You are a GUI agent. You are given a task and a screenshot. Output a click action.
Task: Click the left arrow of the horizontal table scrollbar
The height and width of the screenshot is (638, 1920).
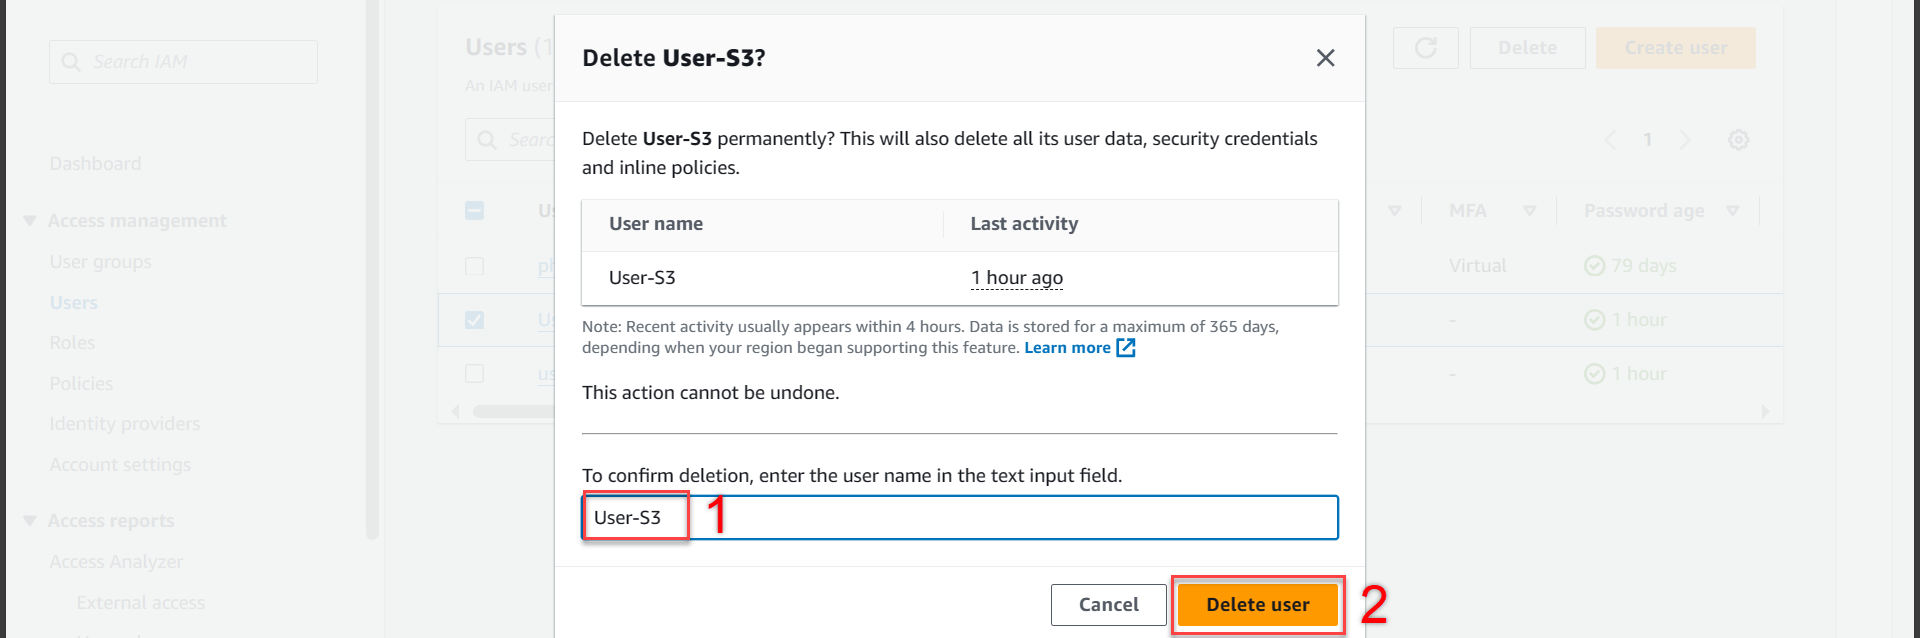pyautogui.click(x=456, y=411)
